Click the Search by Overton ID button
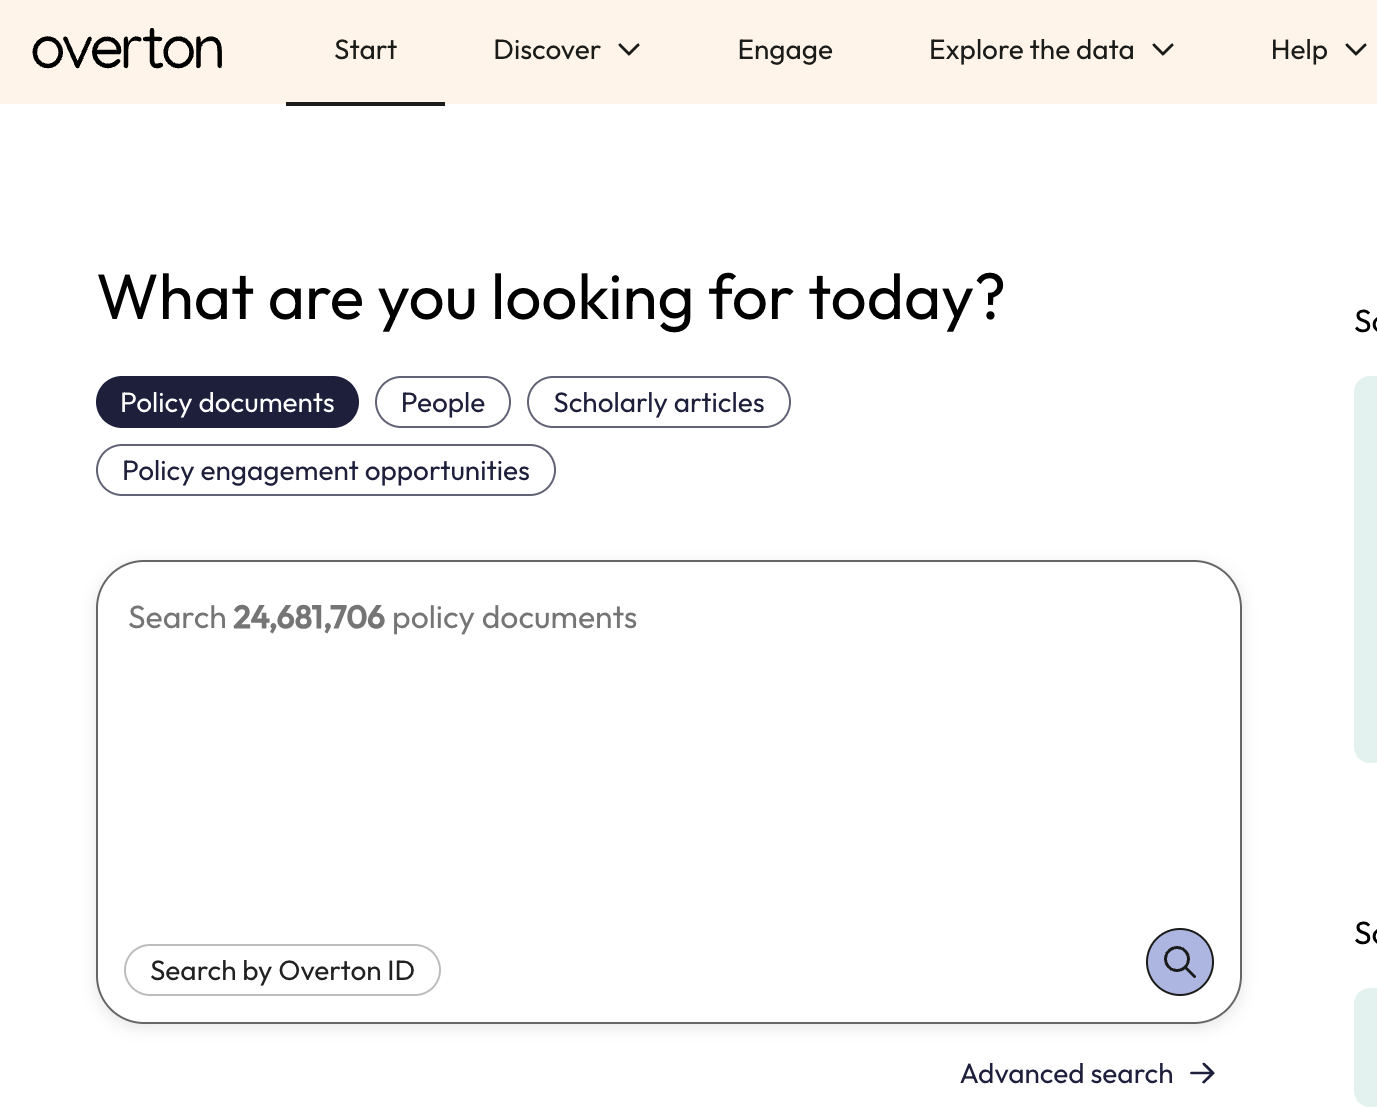This screenshot has width=1377, height=1115. 282,970
